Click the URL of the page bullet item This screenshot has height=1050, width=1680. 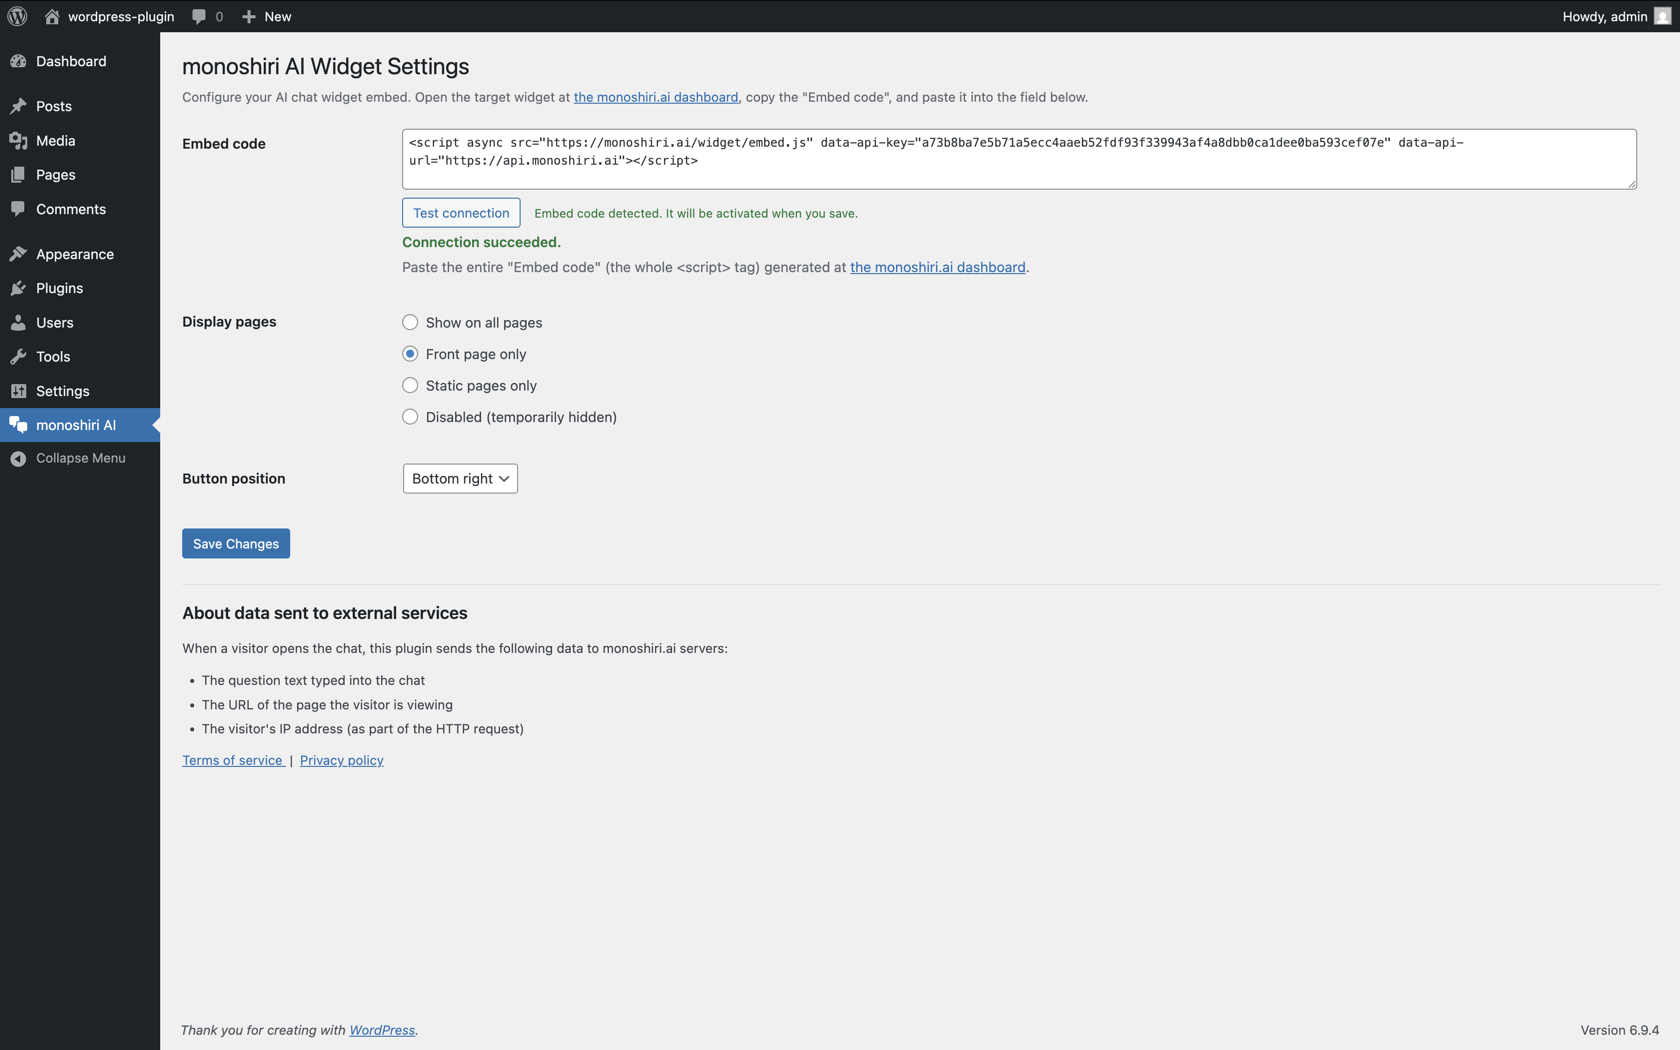coord(327,705)
